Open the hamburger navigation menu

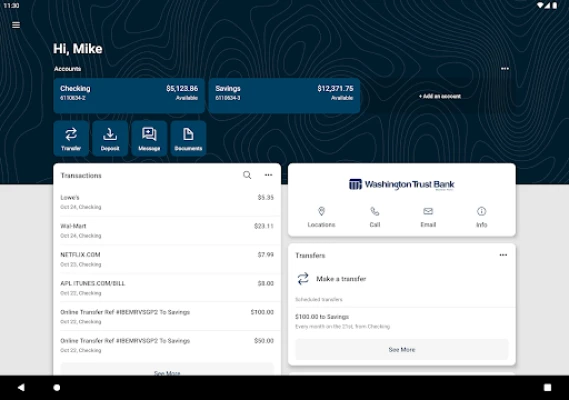[16, 25]
